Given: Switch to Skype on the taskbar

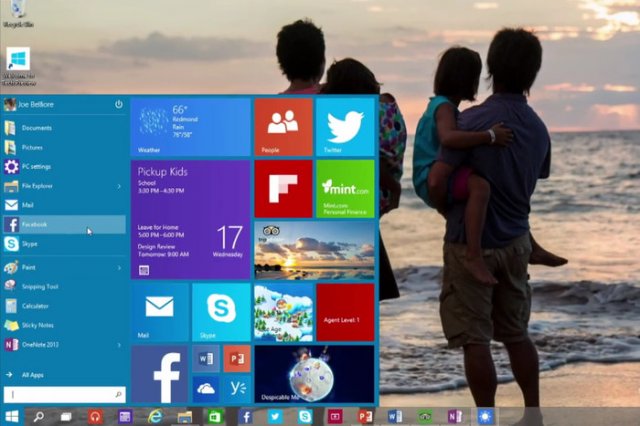Looking at the screenshot, I should tap(305, 417).
